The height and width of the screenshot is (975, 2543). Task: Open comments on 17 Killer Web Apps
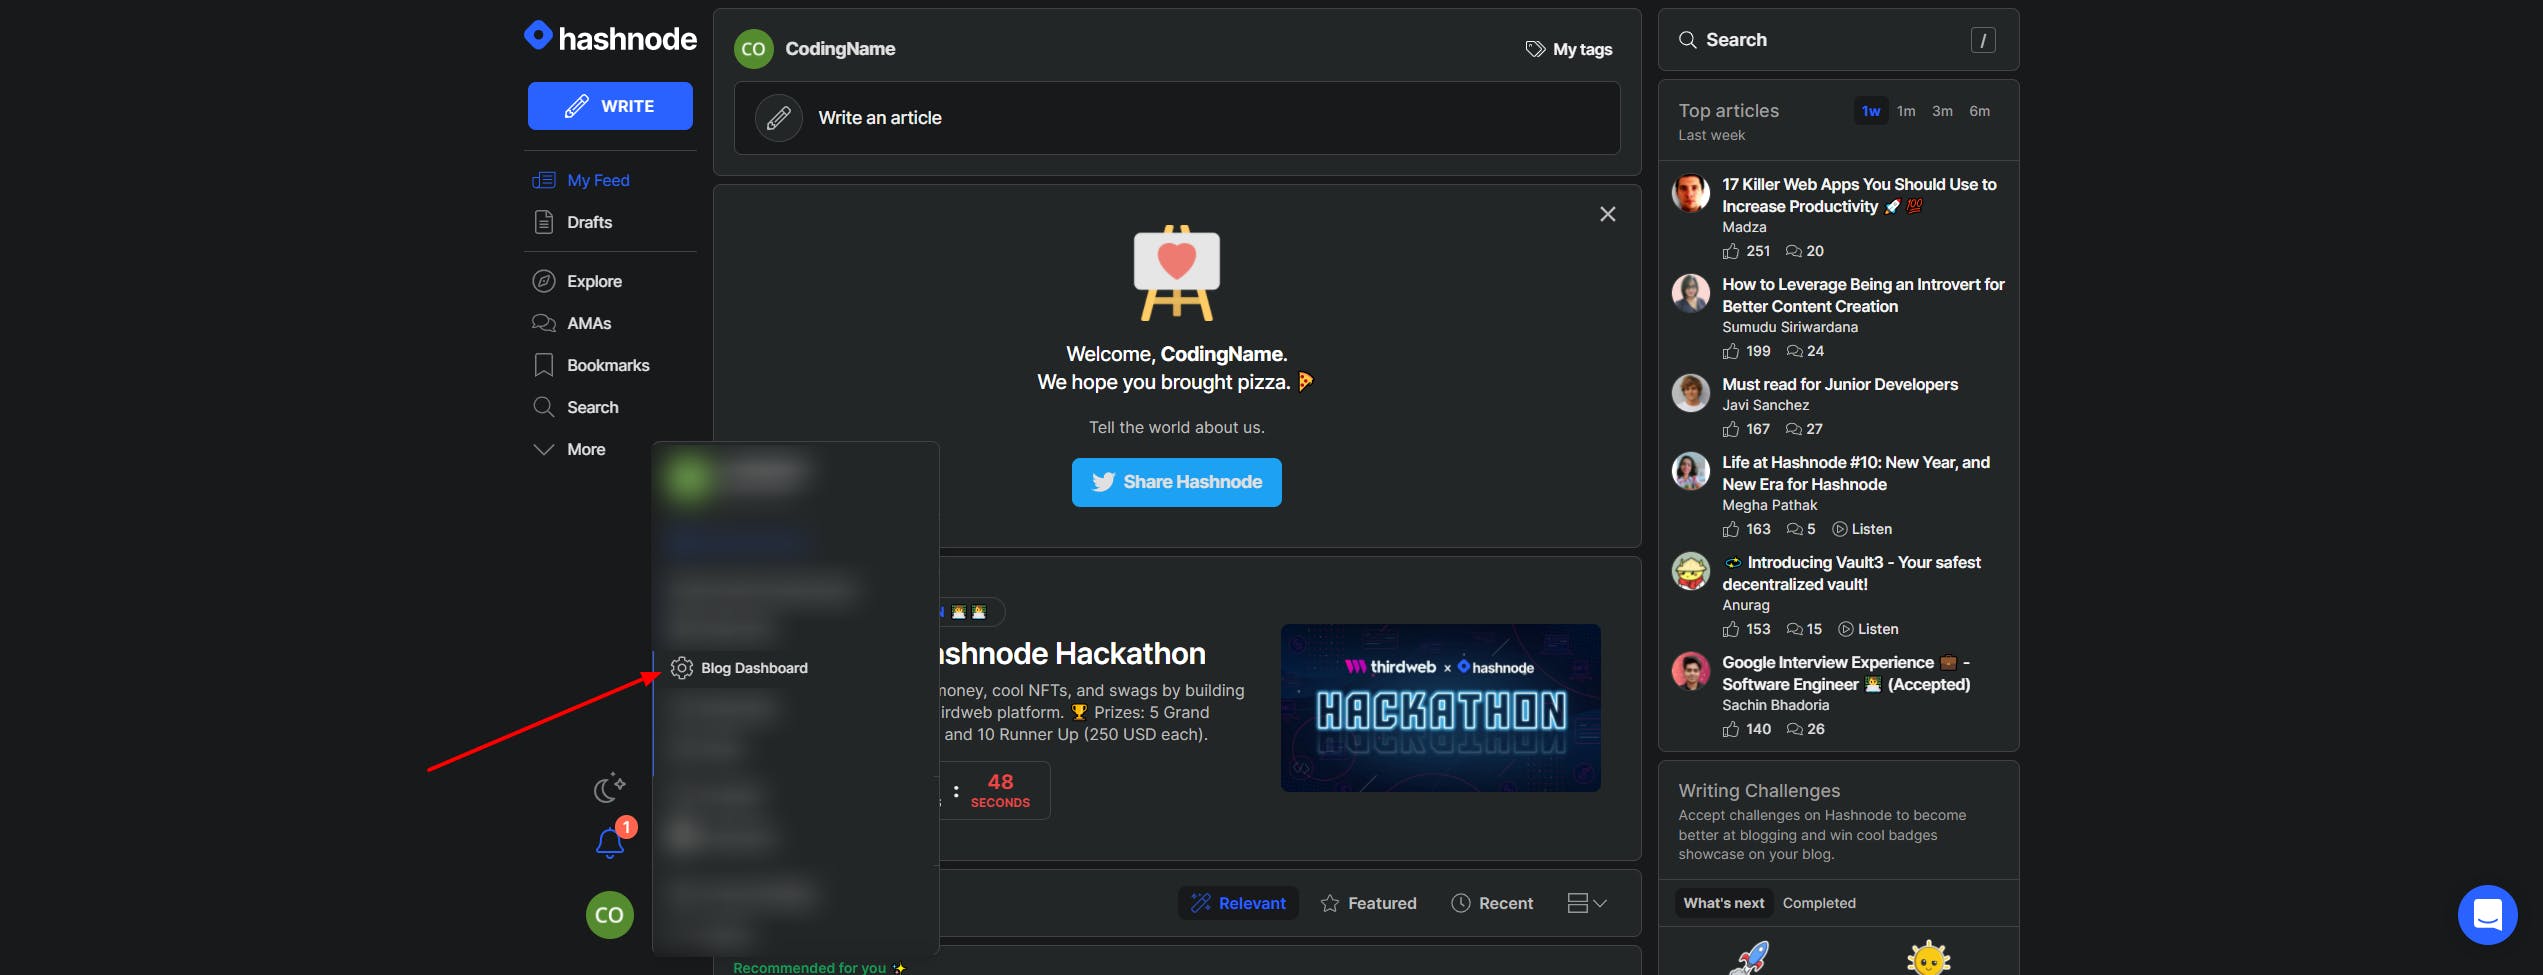pyautogui.click(x=1805, y=251)
